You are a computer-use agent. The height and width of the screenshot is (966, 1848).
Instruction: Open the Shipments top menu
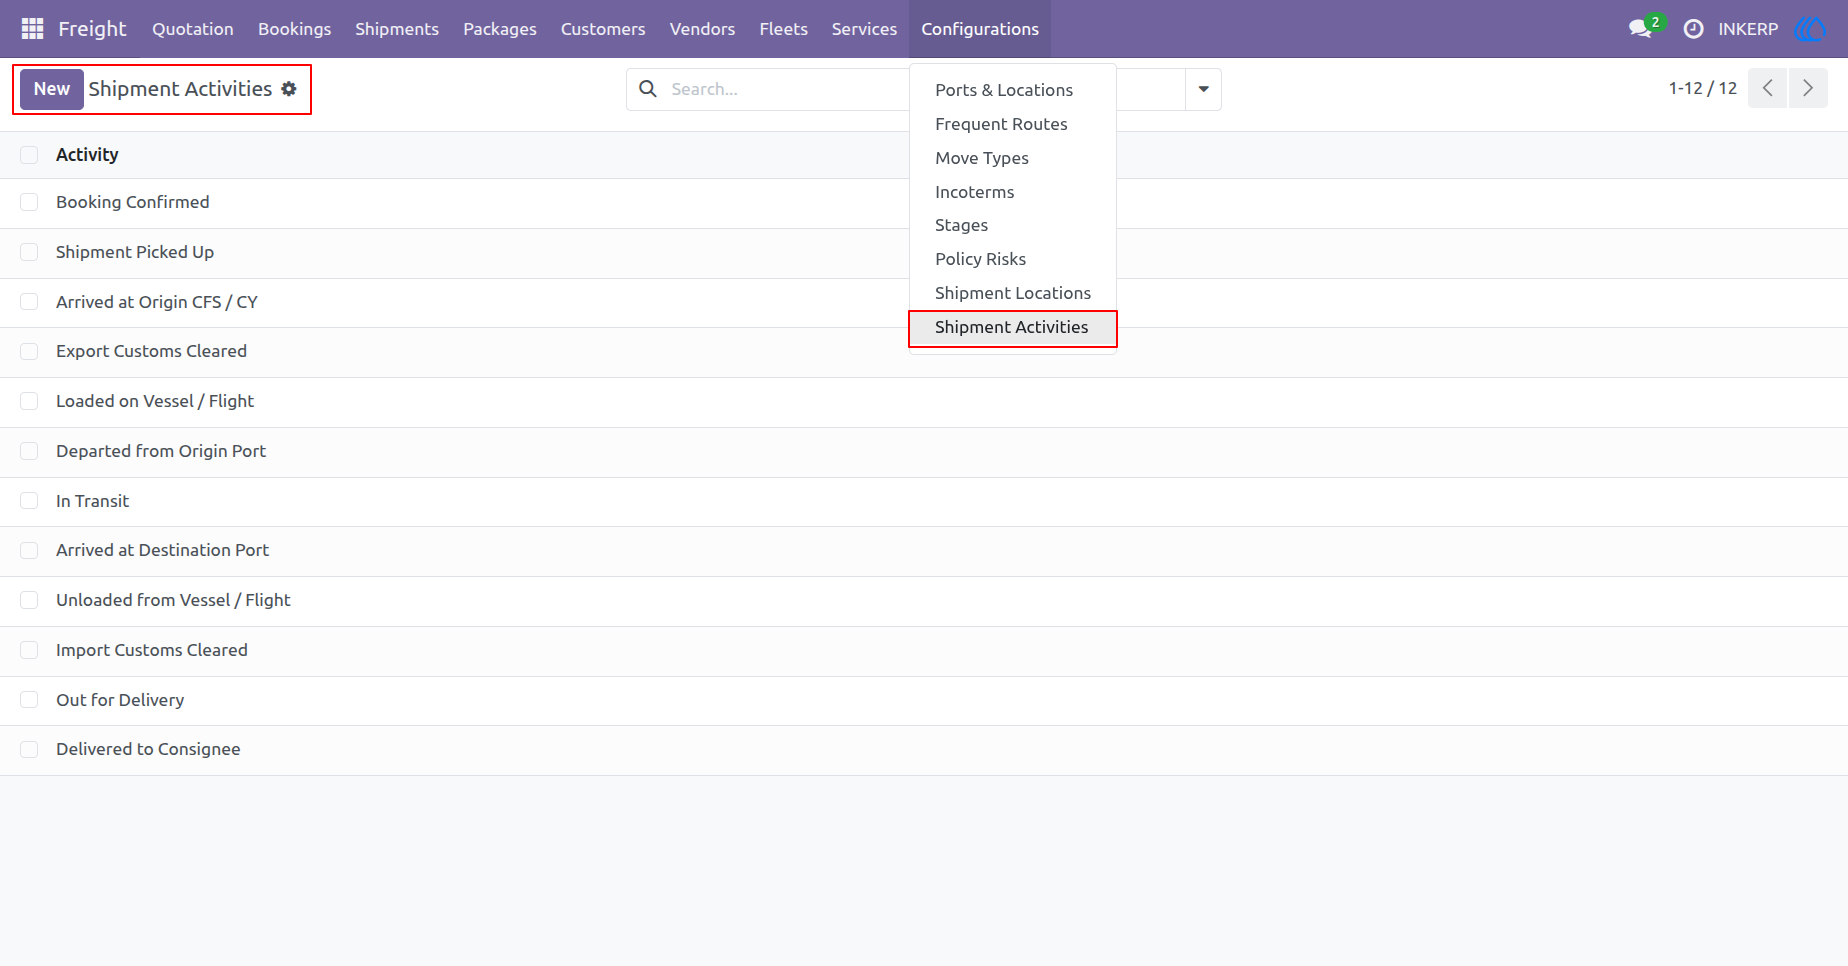(x=397, y=29)
